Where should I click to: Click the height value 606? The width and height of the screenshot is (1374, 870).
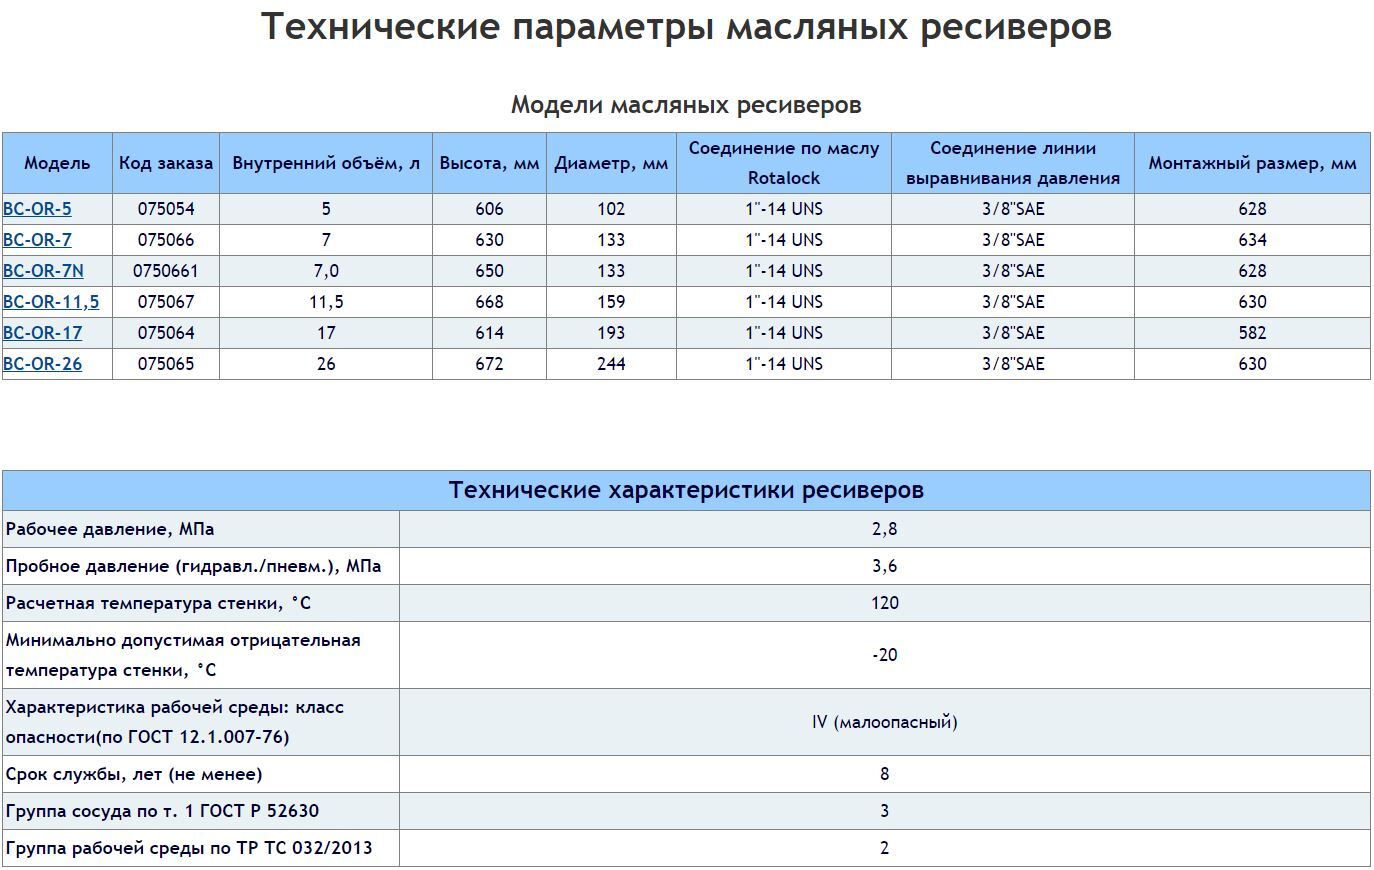pyautogui.click(x=489, y=209)
